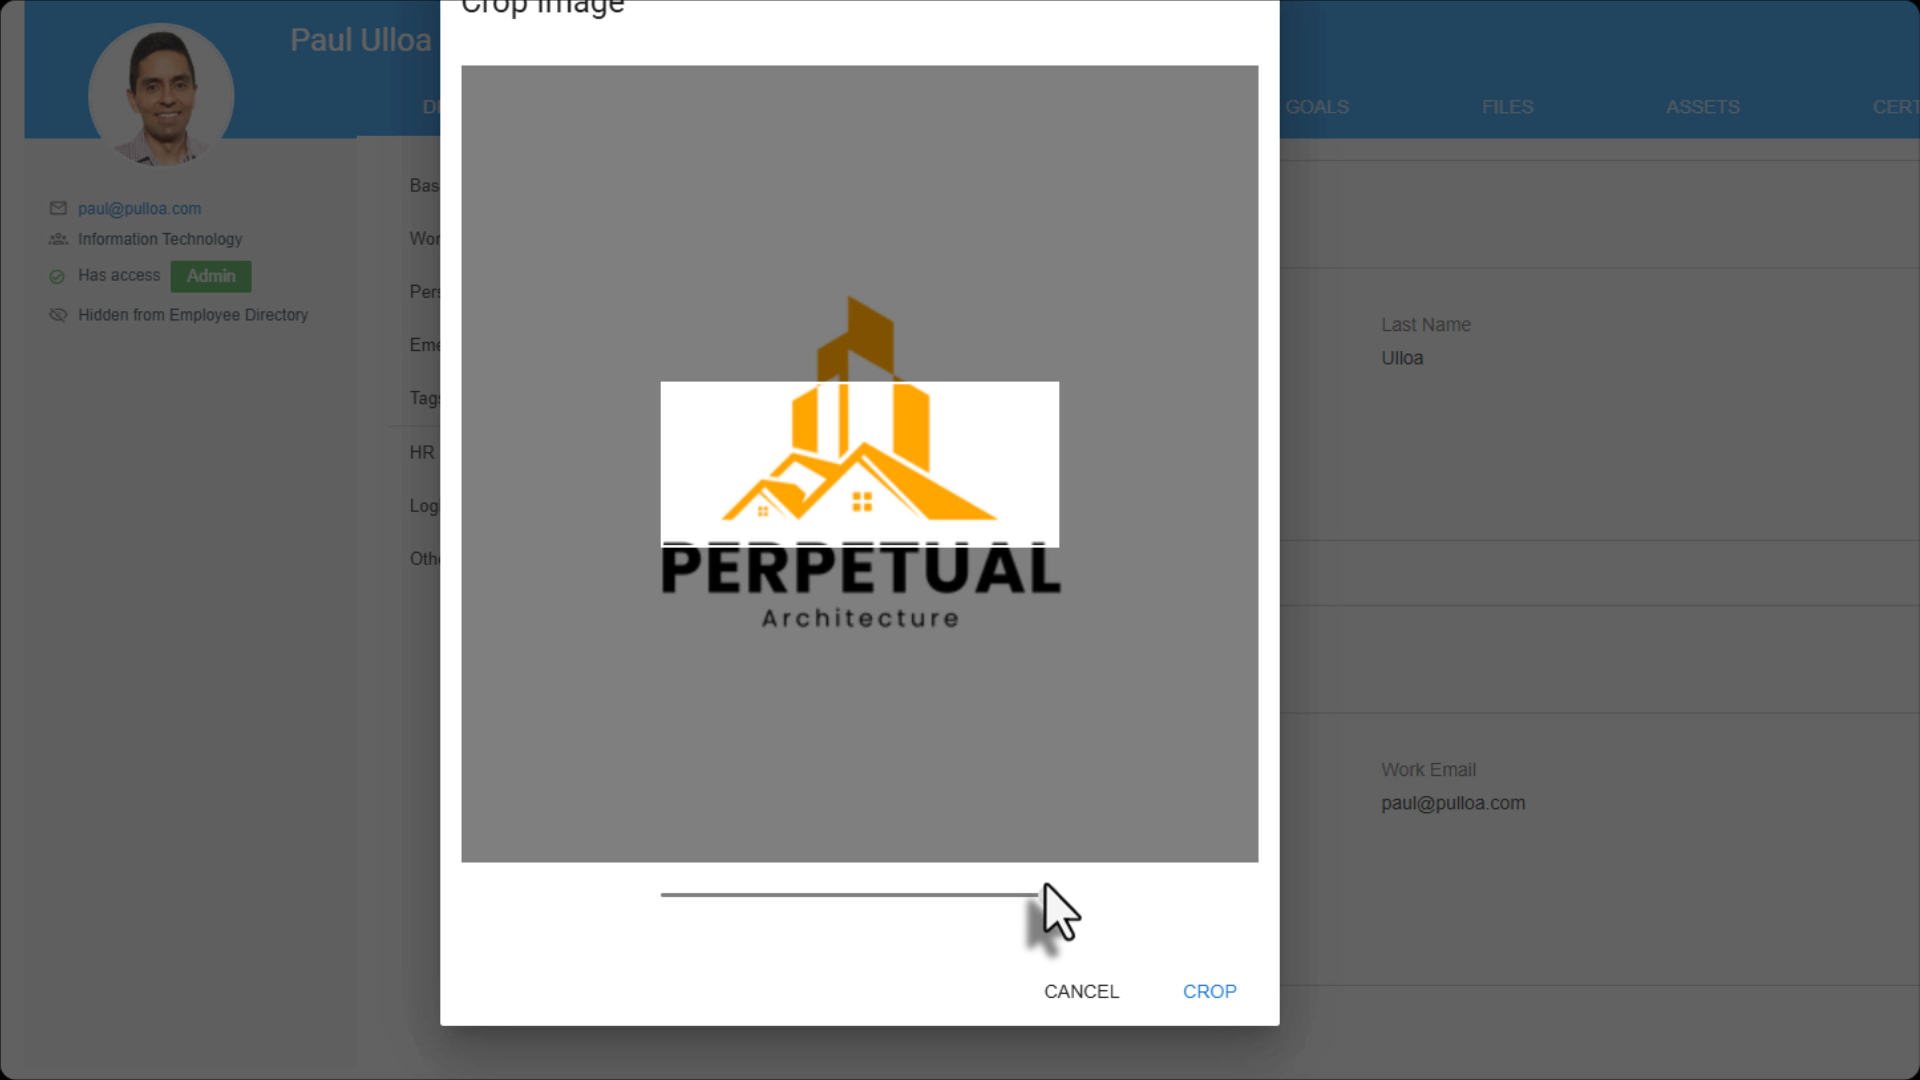Click the zoom slider track below image
Screen dimensions: 1920x1080
point(848,895)
